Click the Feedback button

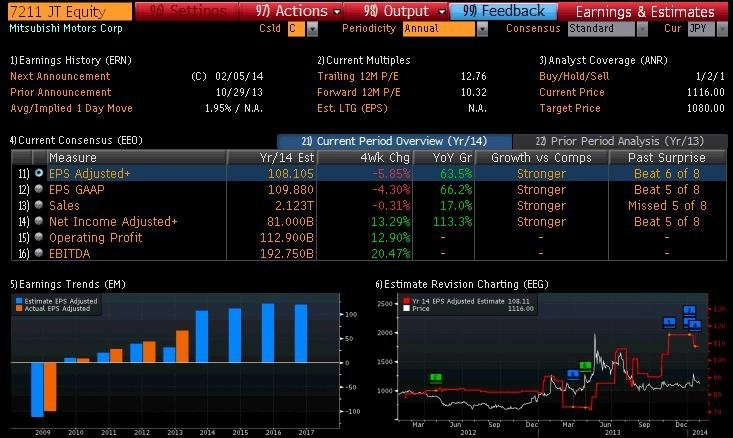(503, 11)
